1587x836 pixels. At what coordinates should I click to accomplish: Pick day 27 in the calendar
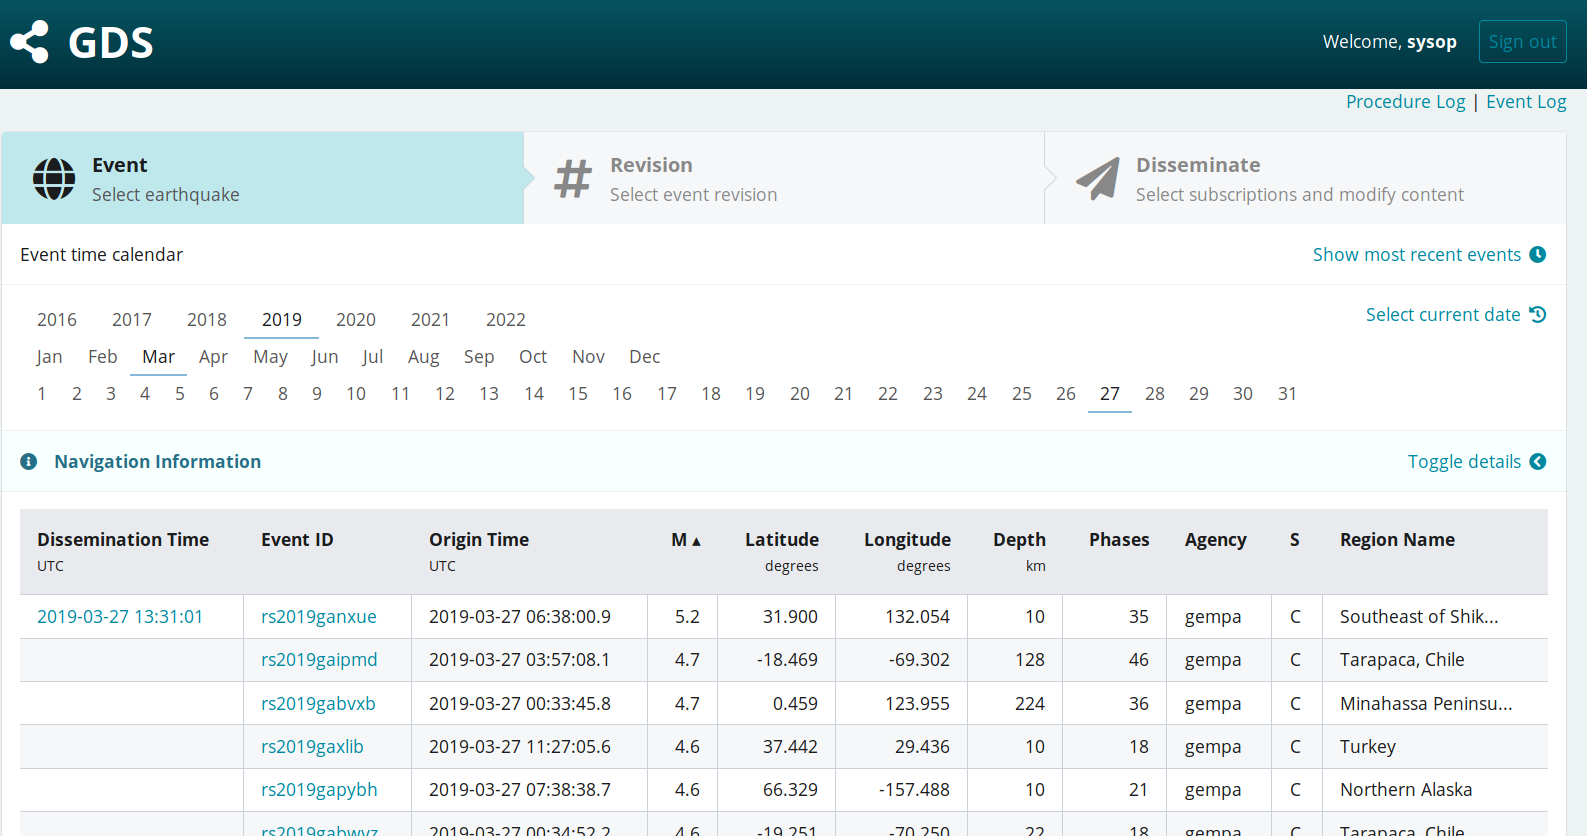1110,394
